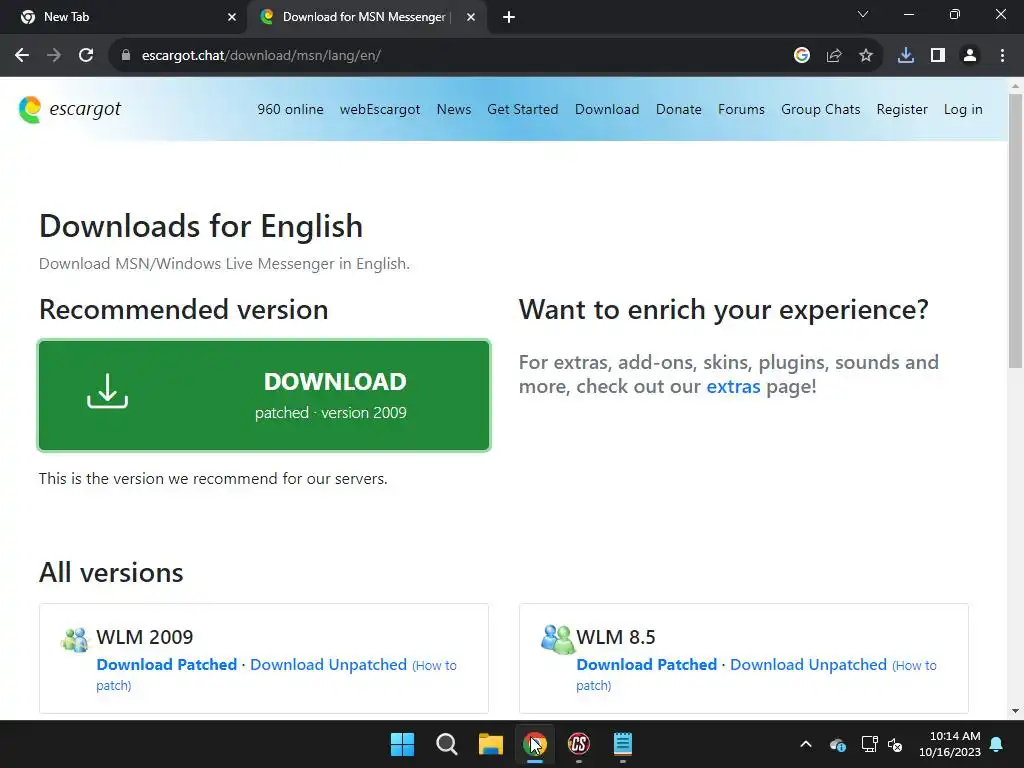Screen dimensions: 1024x768
Task: Click the OneDrive cloud tray icon
Action: pos(838,744)
